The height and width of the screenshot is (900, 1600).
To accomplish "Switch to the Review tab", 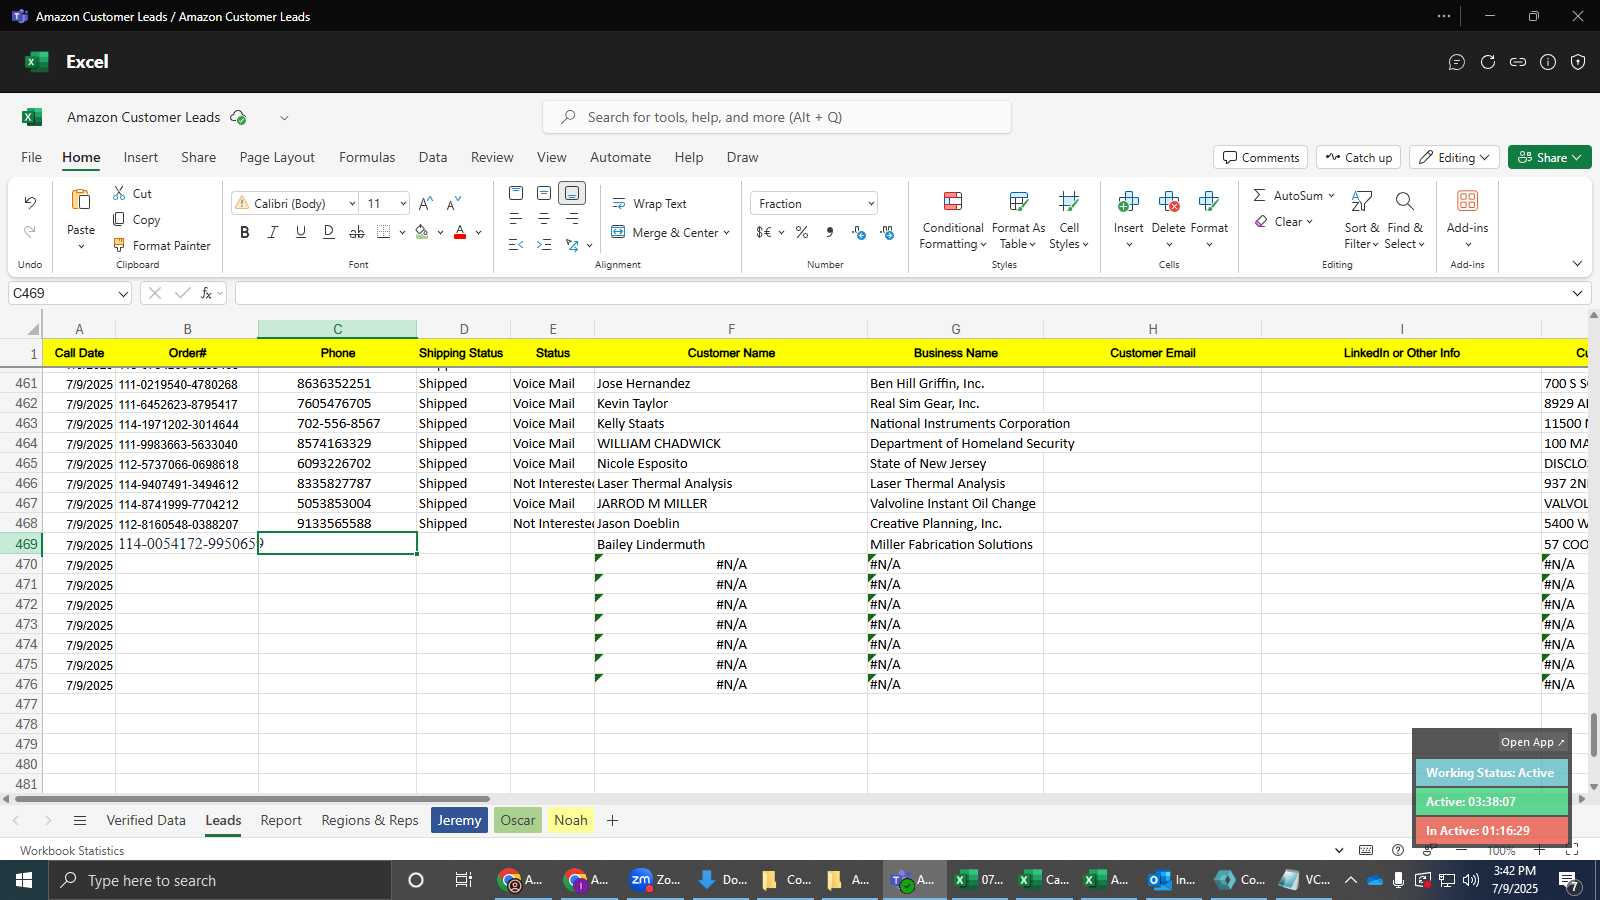I will pos(492,157).
